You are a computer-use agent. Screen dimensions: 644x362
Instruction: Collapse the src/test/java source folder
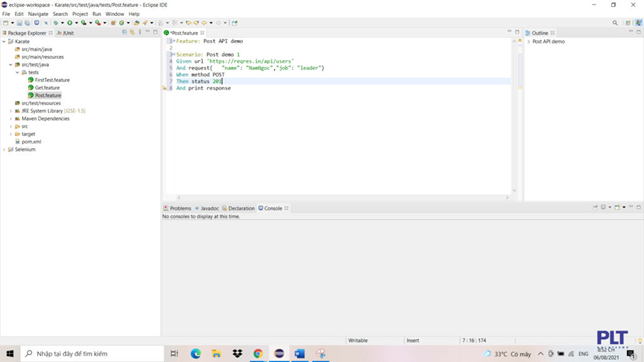[x=11, y=65]
